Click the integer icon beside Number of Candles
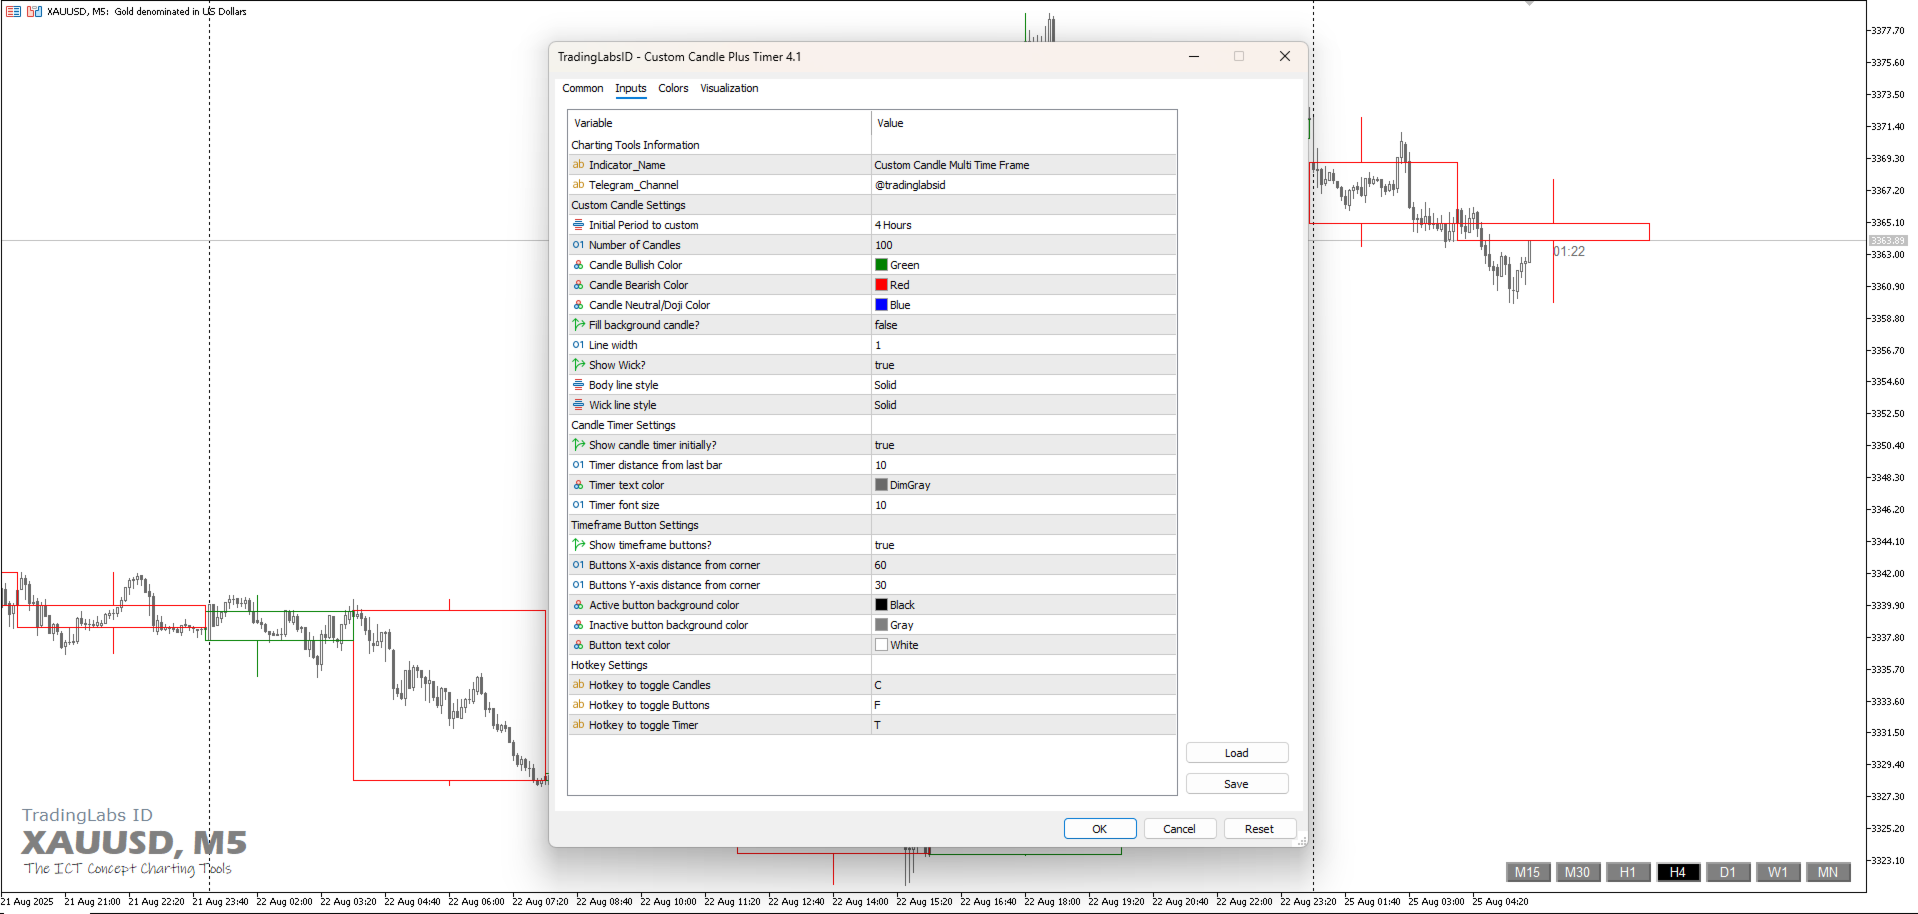Image resolution: width=1918 pixels, height=914 pixels. [x=578, y=245]
